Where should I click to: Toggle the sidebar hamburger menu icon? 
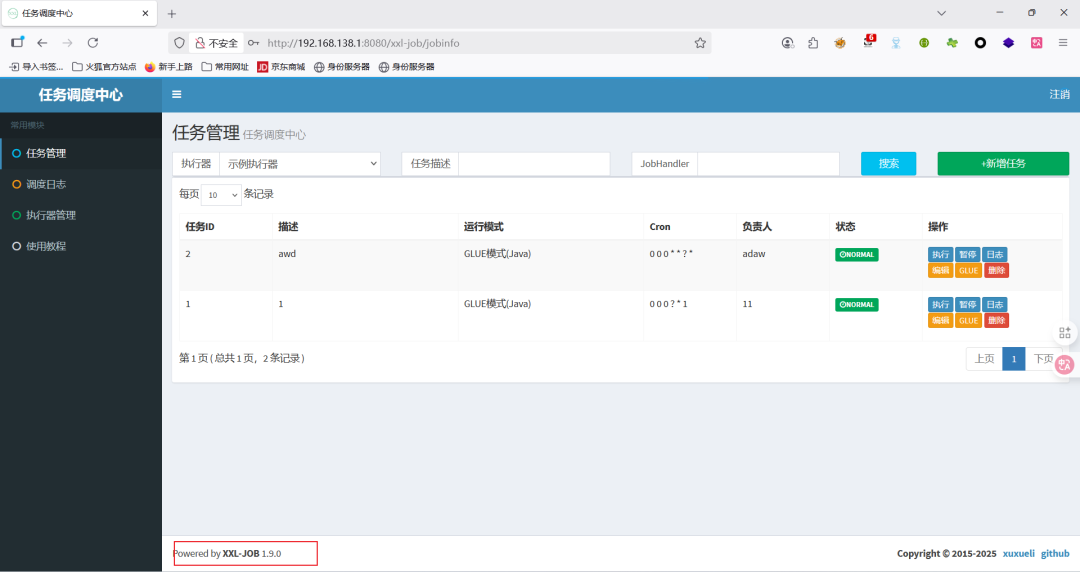tap(176, 94)
